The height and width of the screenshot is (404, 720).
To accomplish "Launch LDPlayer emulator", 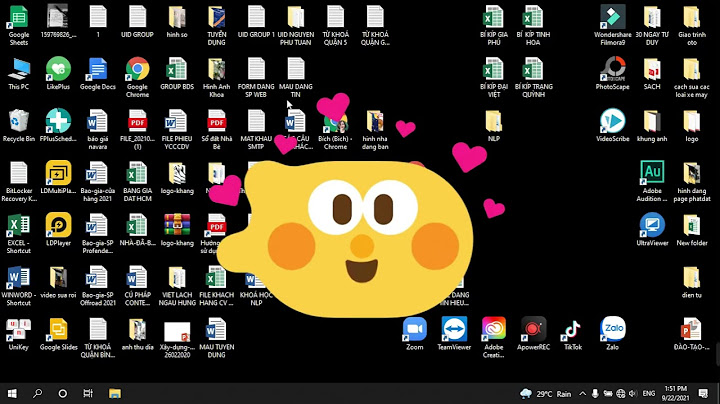I will pos(58,230).
